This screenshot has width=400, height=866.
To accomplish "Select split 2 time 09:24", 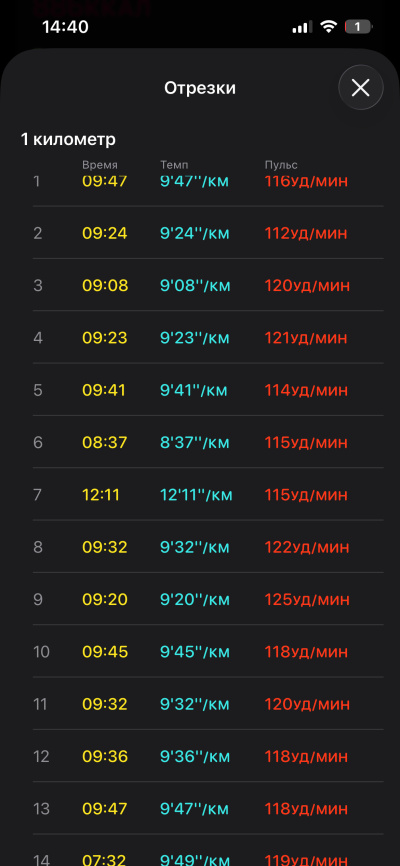I will [x=105, y=233].
